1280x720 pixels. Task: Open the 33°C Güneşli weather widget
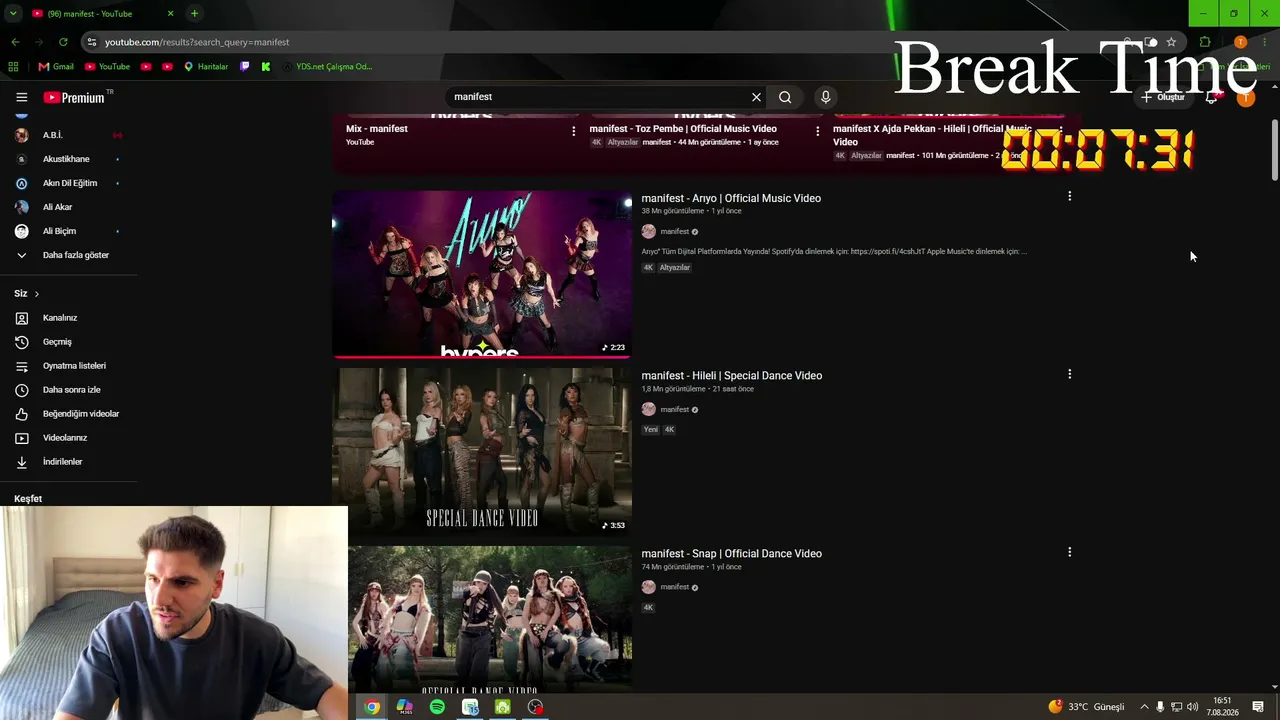click(x=1086, y=707)
